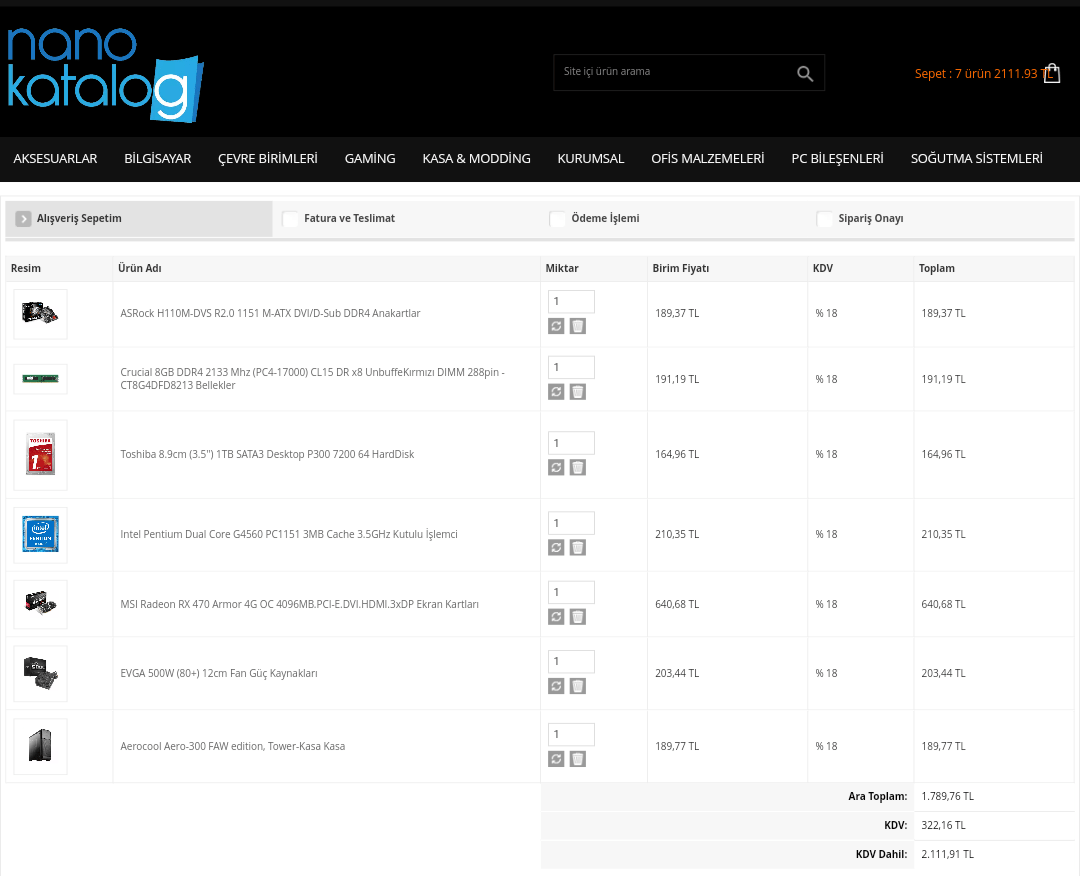
Task: Open the OFİS MALZEMELERİ menu
Action: click(708, 158)
